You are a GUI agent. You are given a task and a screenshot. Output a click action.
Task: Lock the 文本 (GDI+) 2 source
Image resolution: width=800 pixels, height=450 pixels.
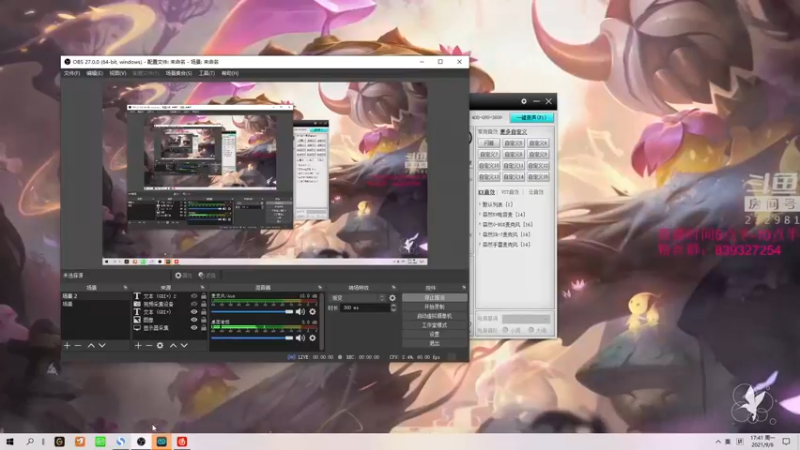(x=204, y=296)
